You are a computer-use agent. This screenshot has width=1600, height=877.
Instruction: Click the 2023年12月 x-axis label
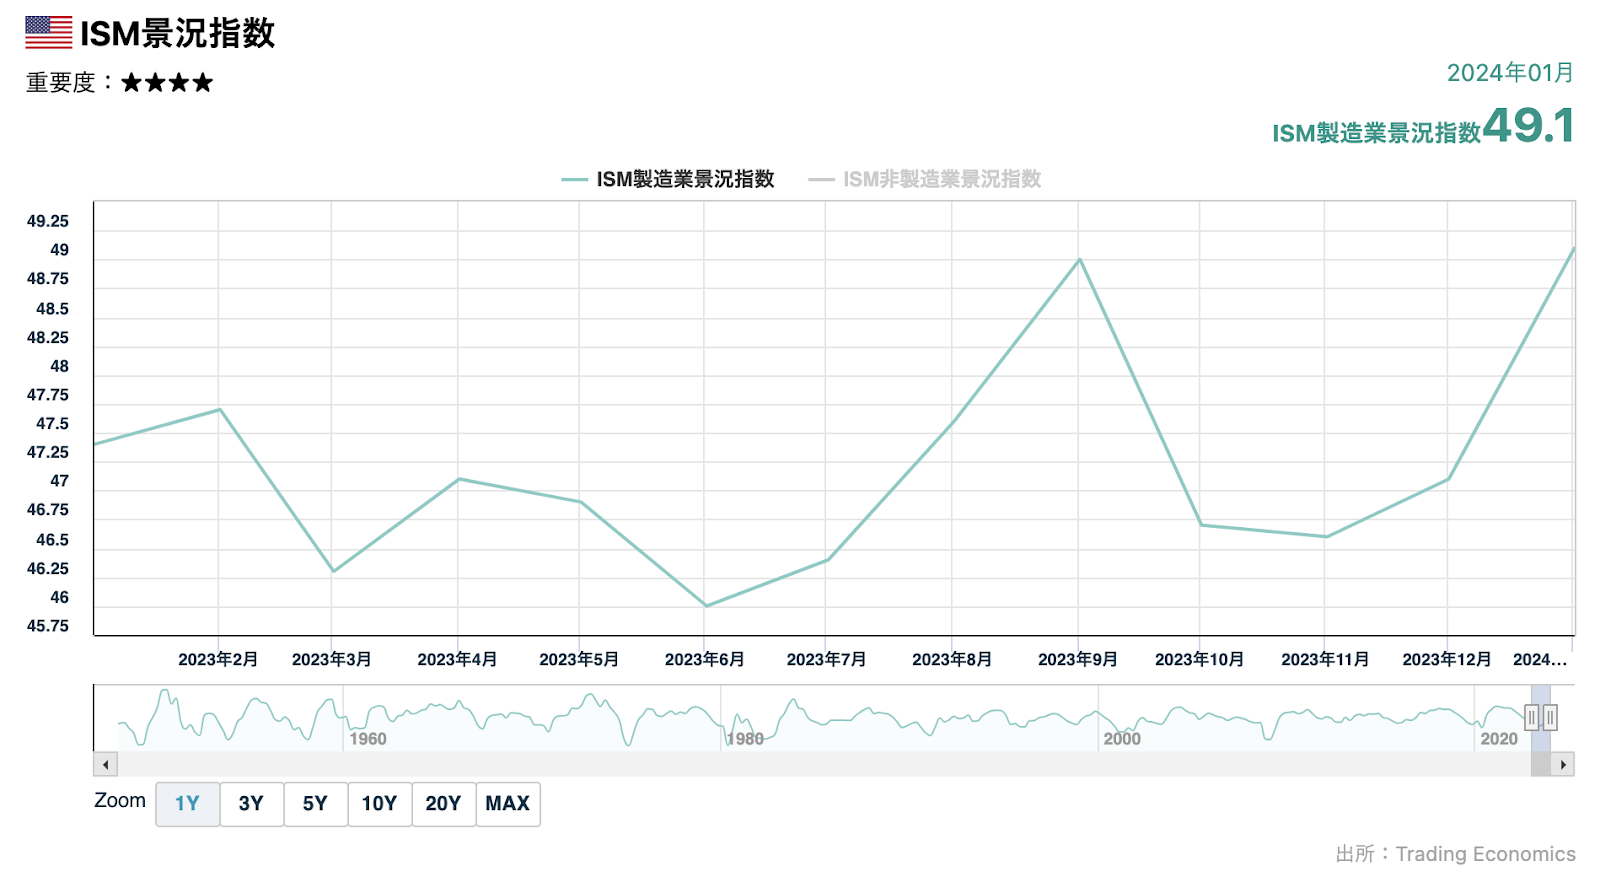1446,660
